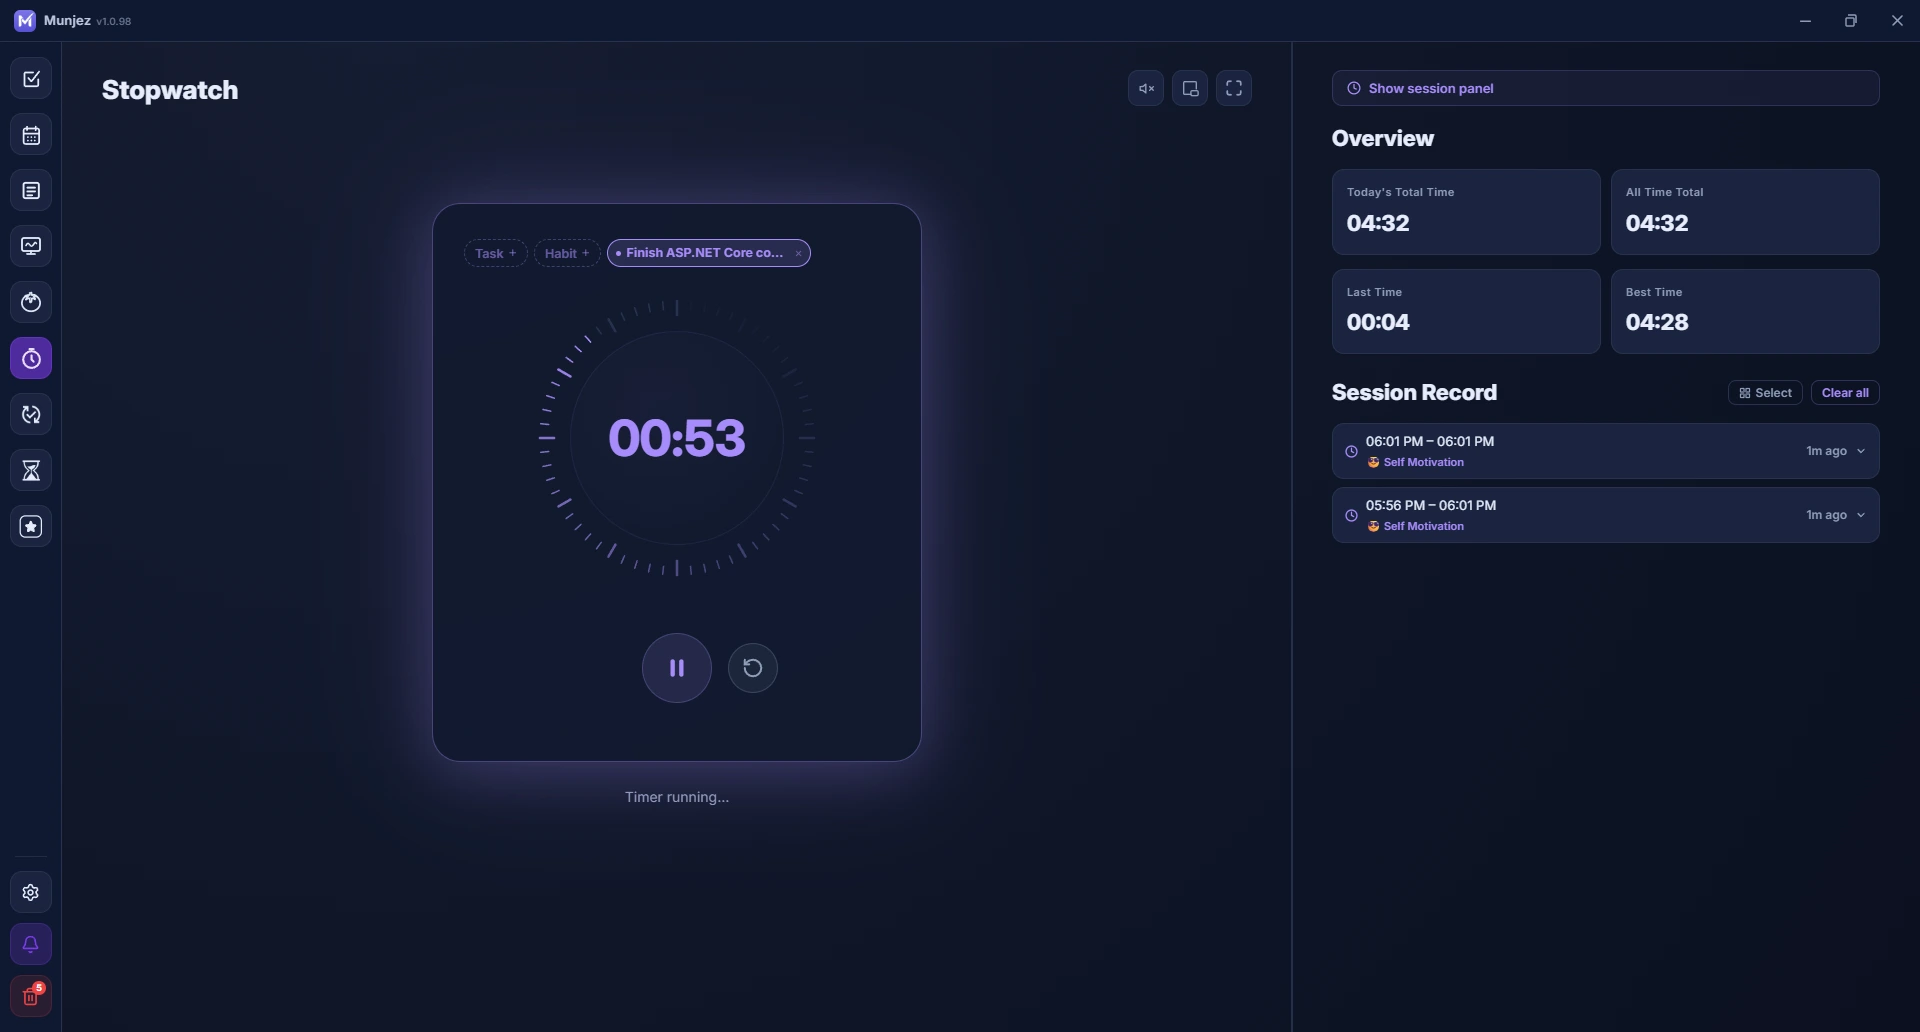Image resolution: width=1920 pixels, height=1032 pixels.
Task: Open the hourglass countdown sidebar icon
Action: point(31,470)
